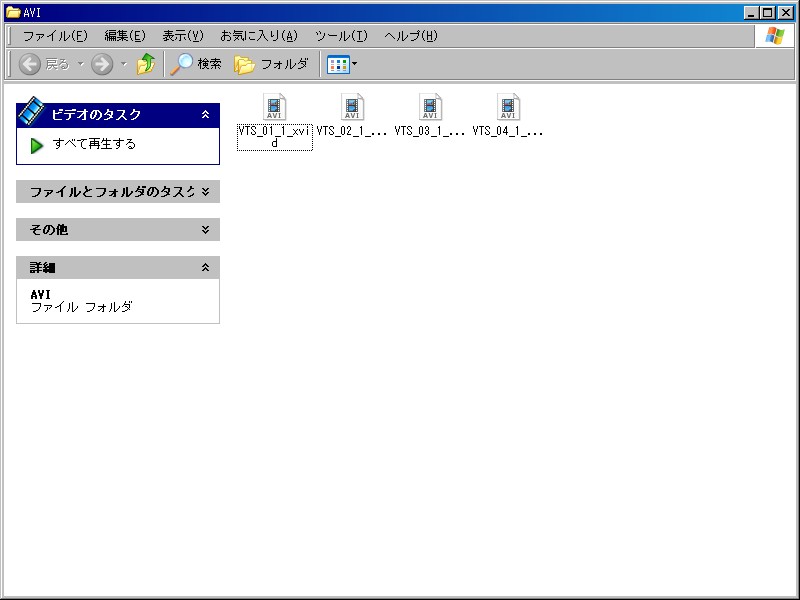Collapse the ビデオのタスク panel

coord(205,115)
